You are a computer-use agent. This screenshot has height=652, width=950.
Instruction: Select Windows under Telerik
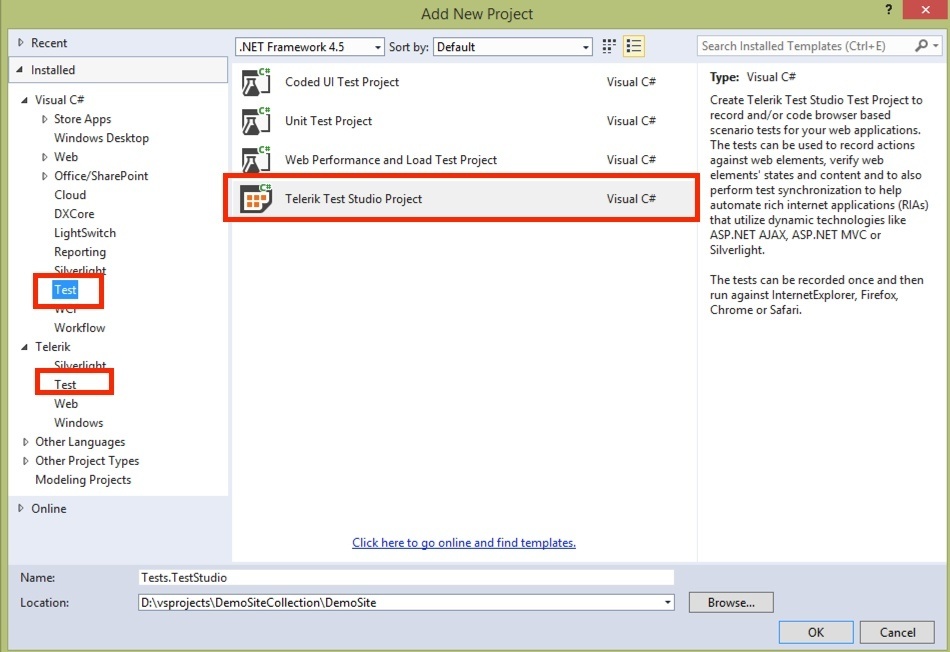tap(79, 423)
